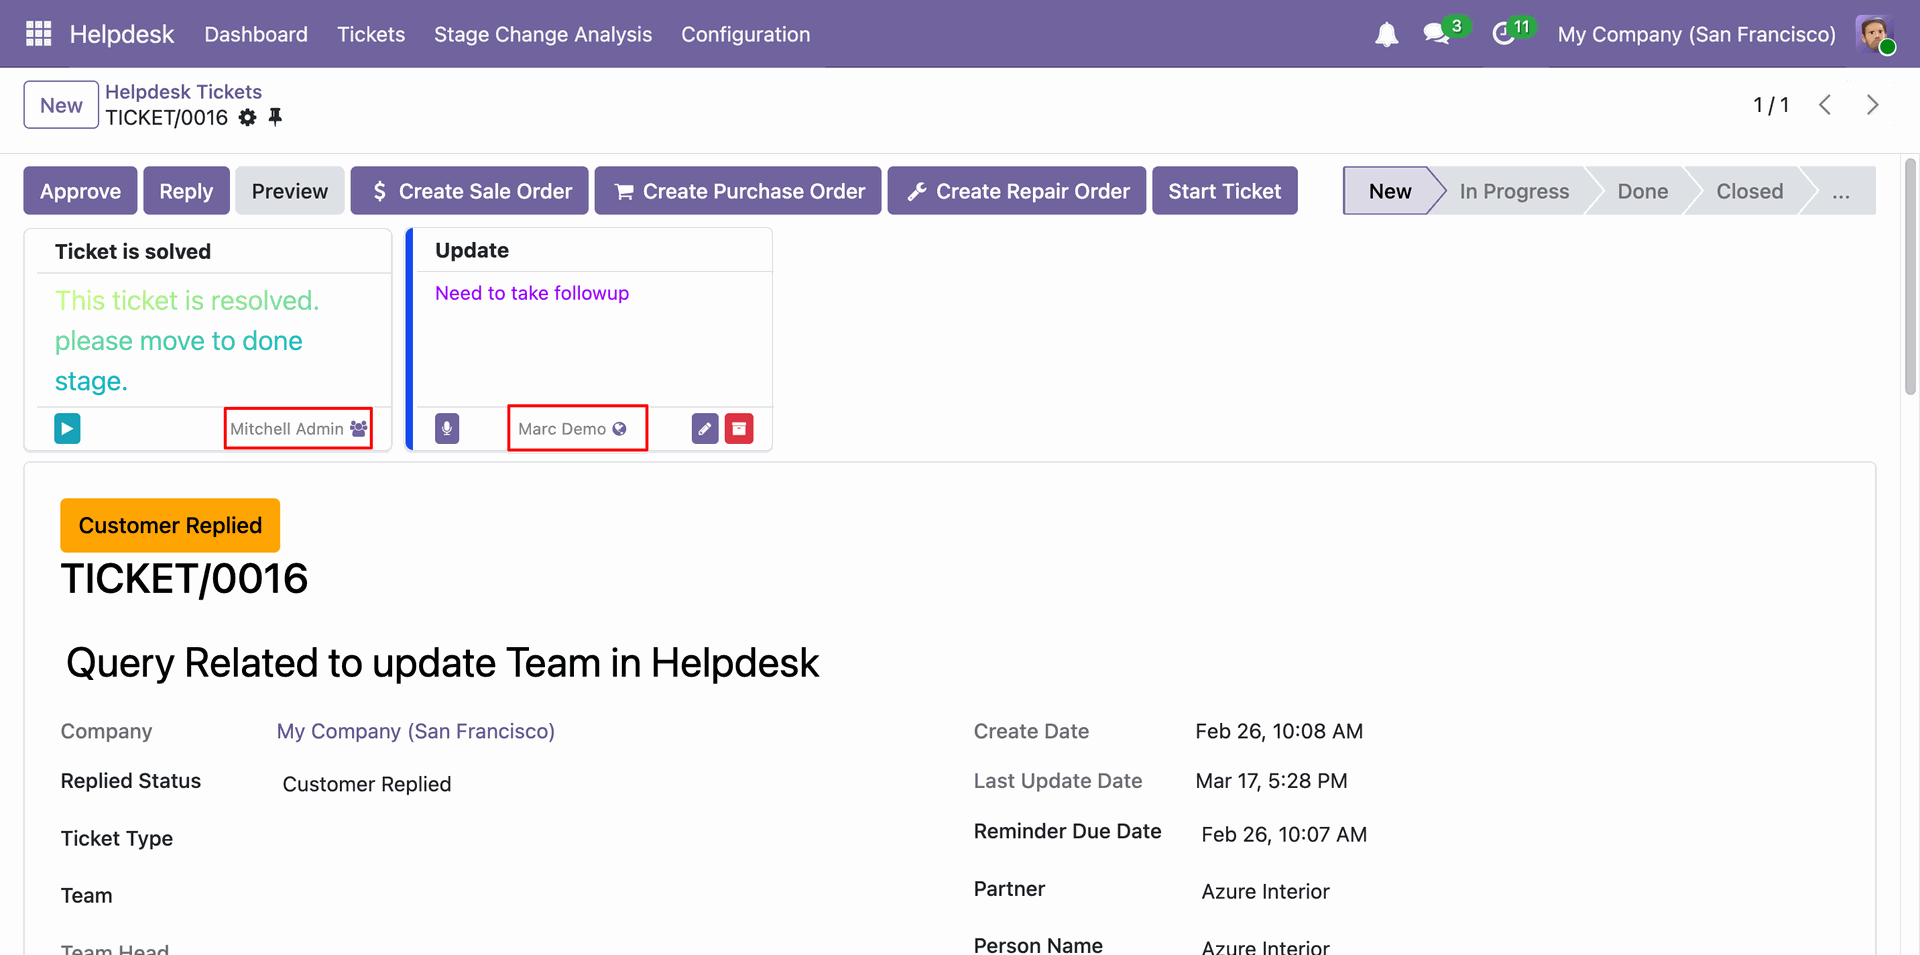Open the Configuration menu

coord(745,34)
